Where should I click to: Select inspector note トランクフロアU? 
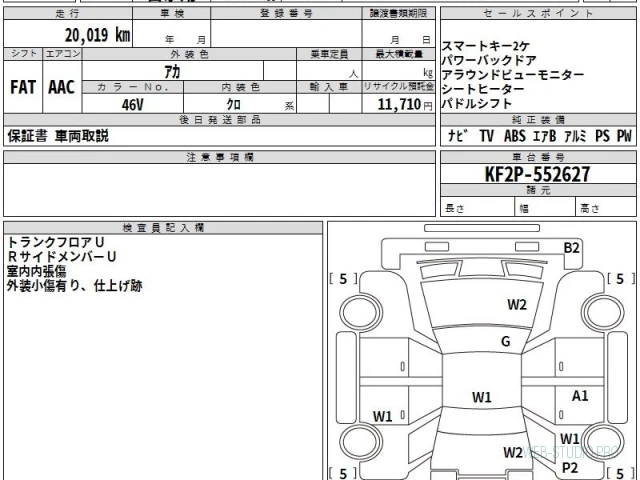coord(56,242)
